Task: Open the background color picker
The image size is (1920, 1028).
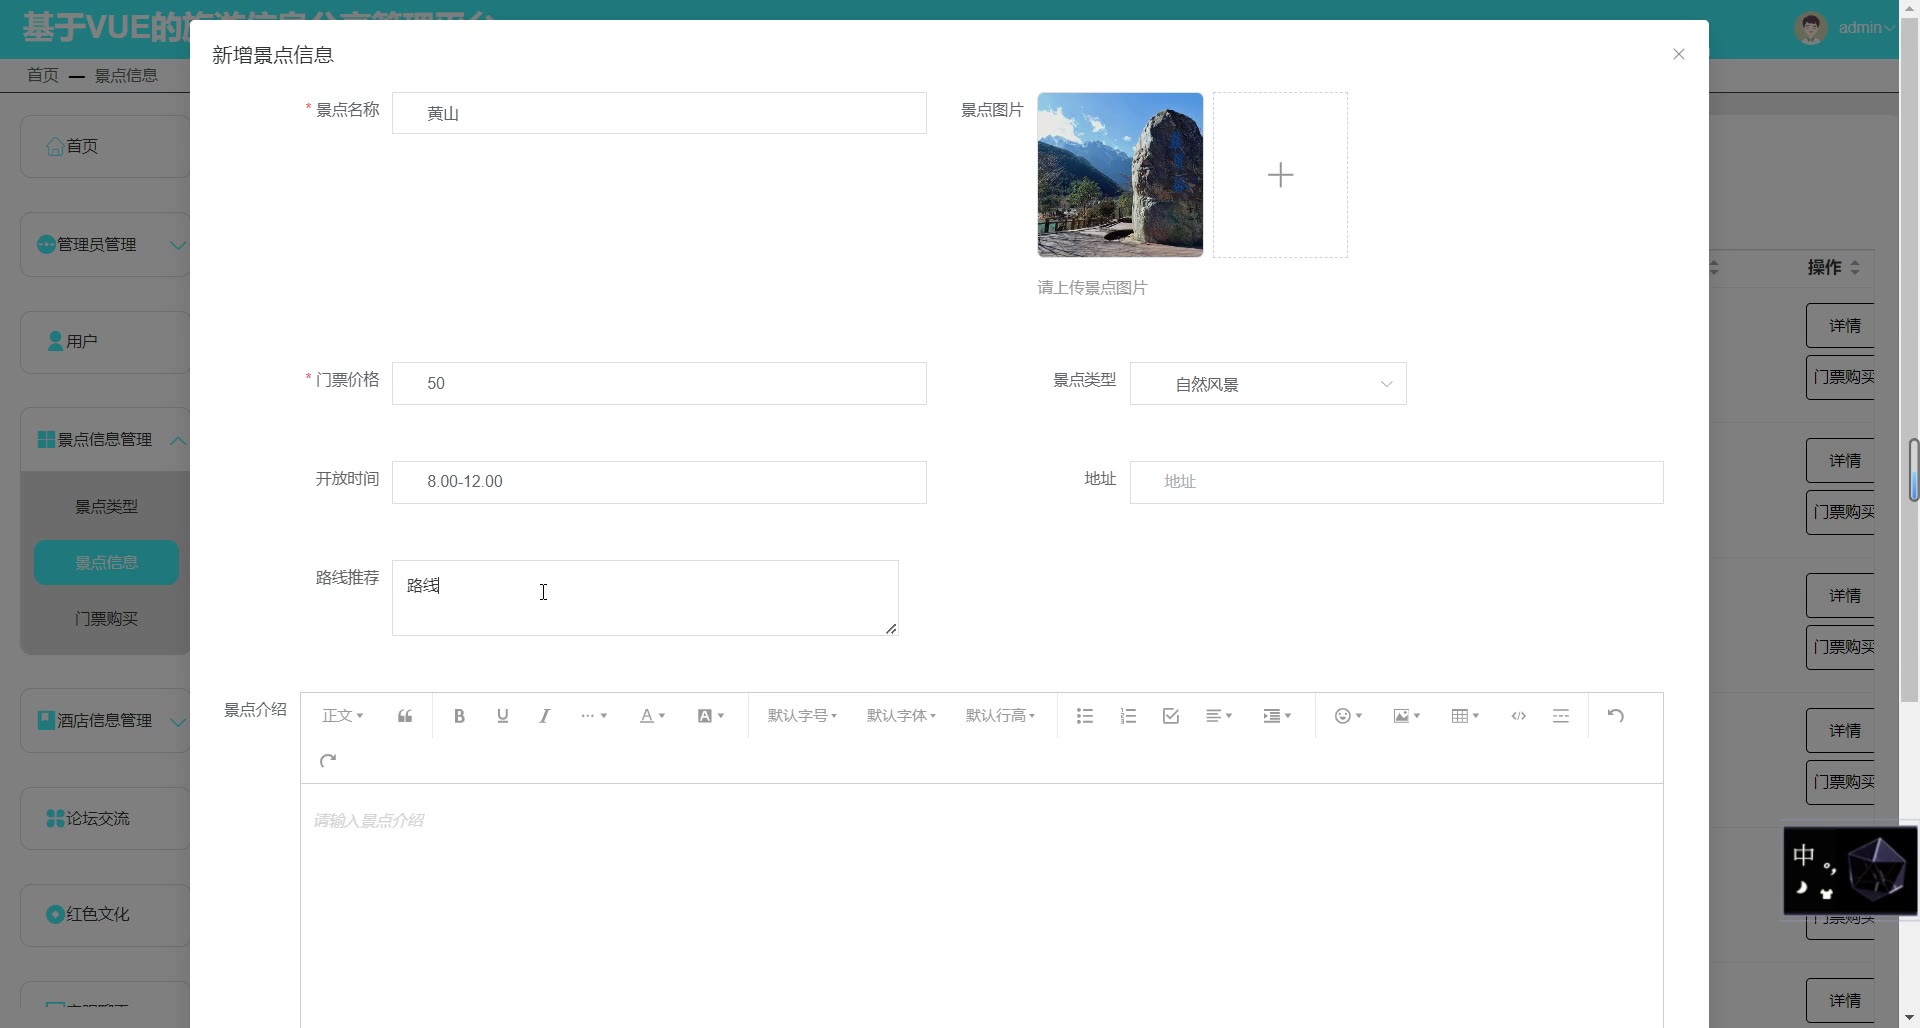Action: coord(710,716)
